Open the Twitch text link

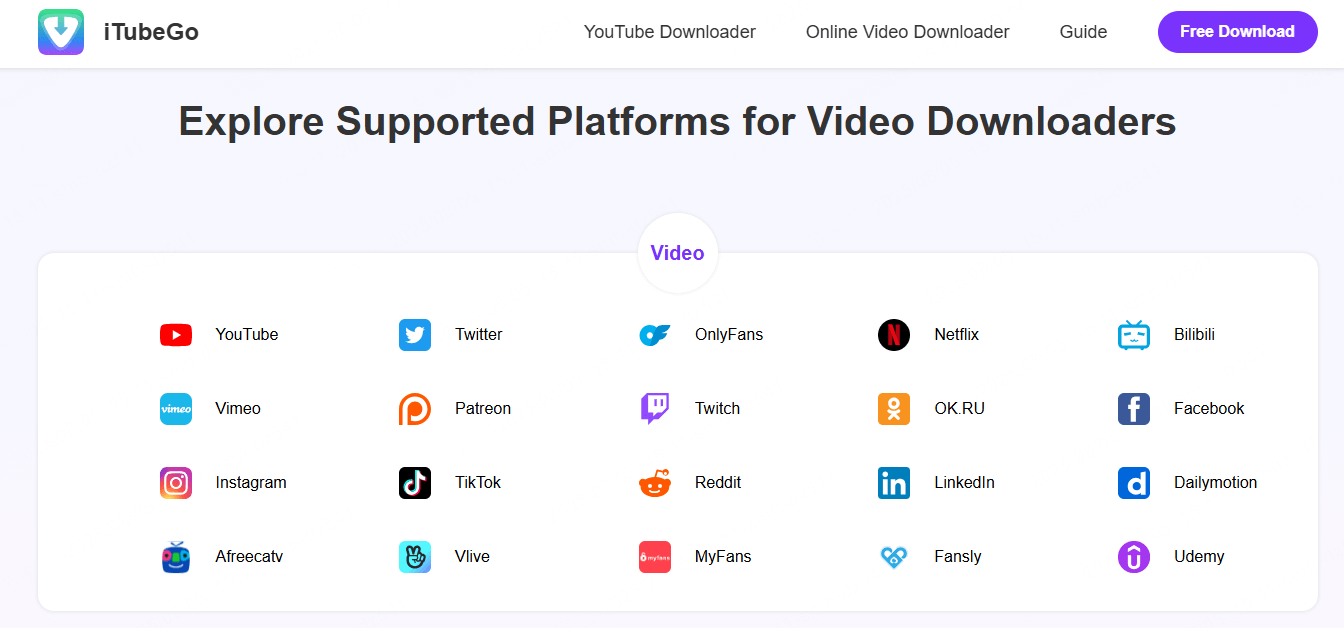(718, 409)
